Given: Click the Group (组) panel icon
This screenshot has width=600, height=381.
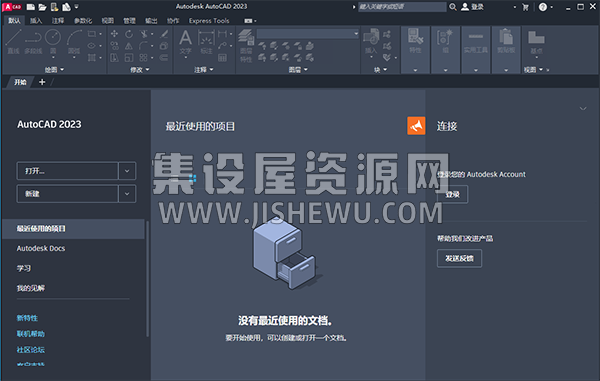Looking at the screenshot, I should 445,42.
